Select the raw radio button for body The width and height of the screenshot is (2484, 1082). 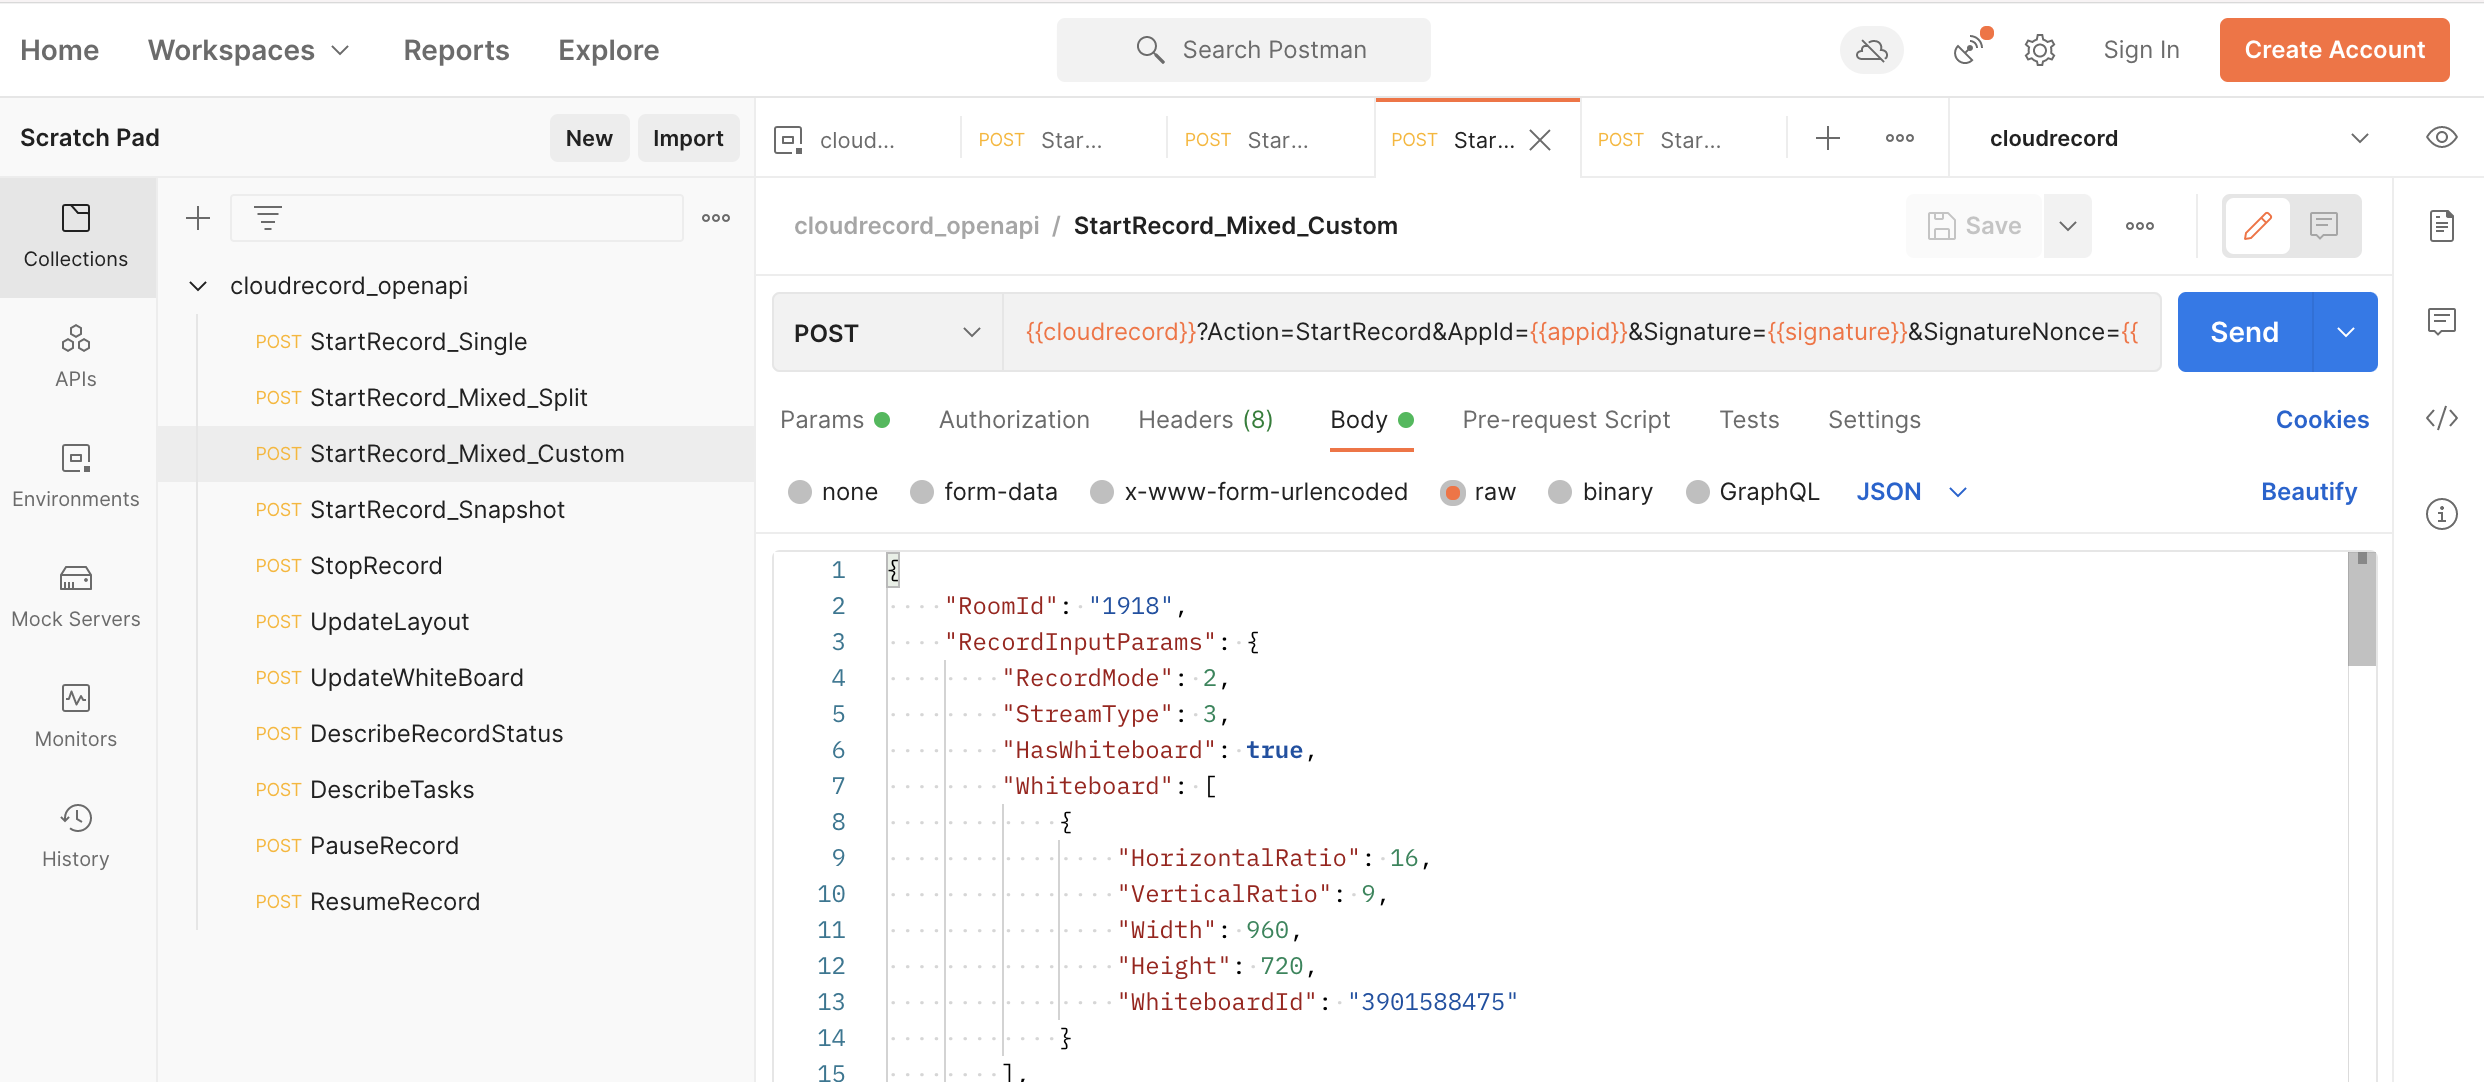pyautogui.click(x=1451, y=491)
